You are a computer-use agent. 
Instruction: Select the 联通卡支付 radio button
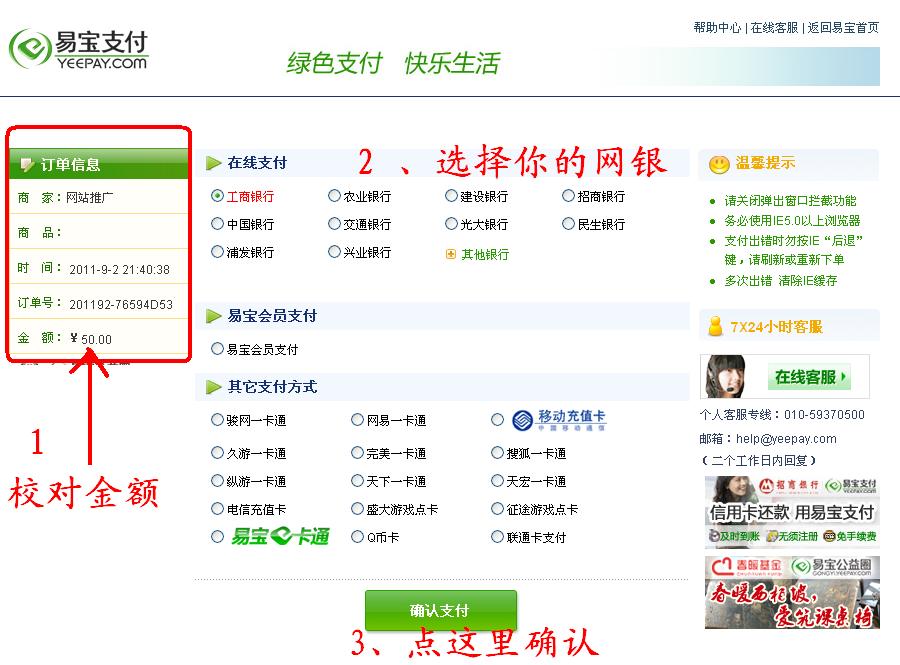click(497, 537)
